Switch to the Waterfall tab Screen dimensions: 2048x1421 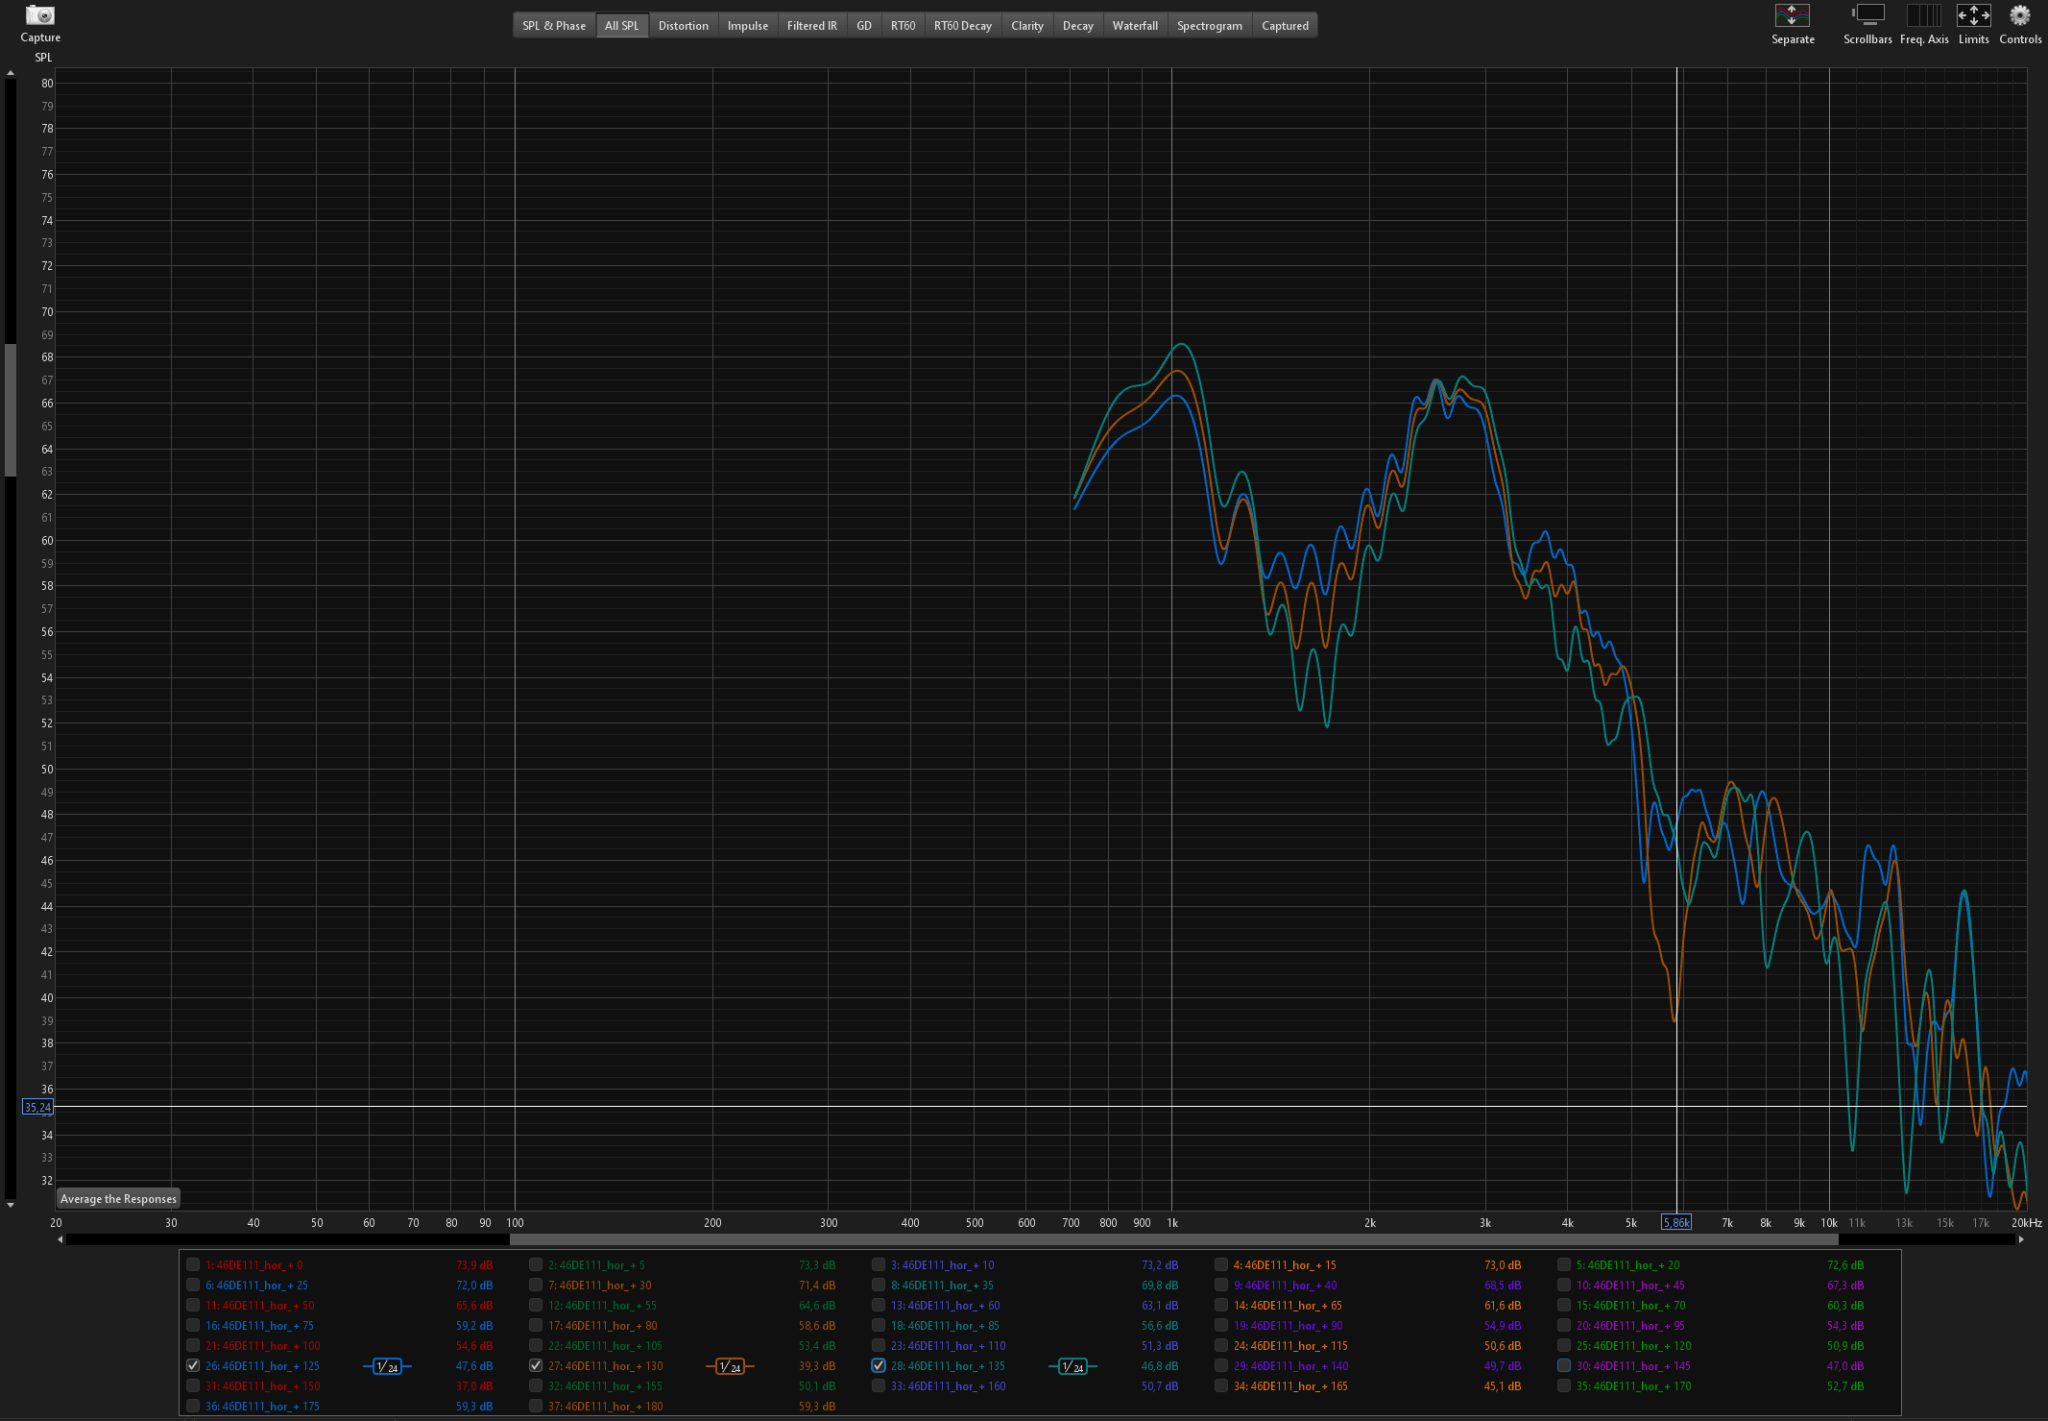click(x=1135, y=26)
